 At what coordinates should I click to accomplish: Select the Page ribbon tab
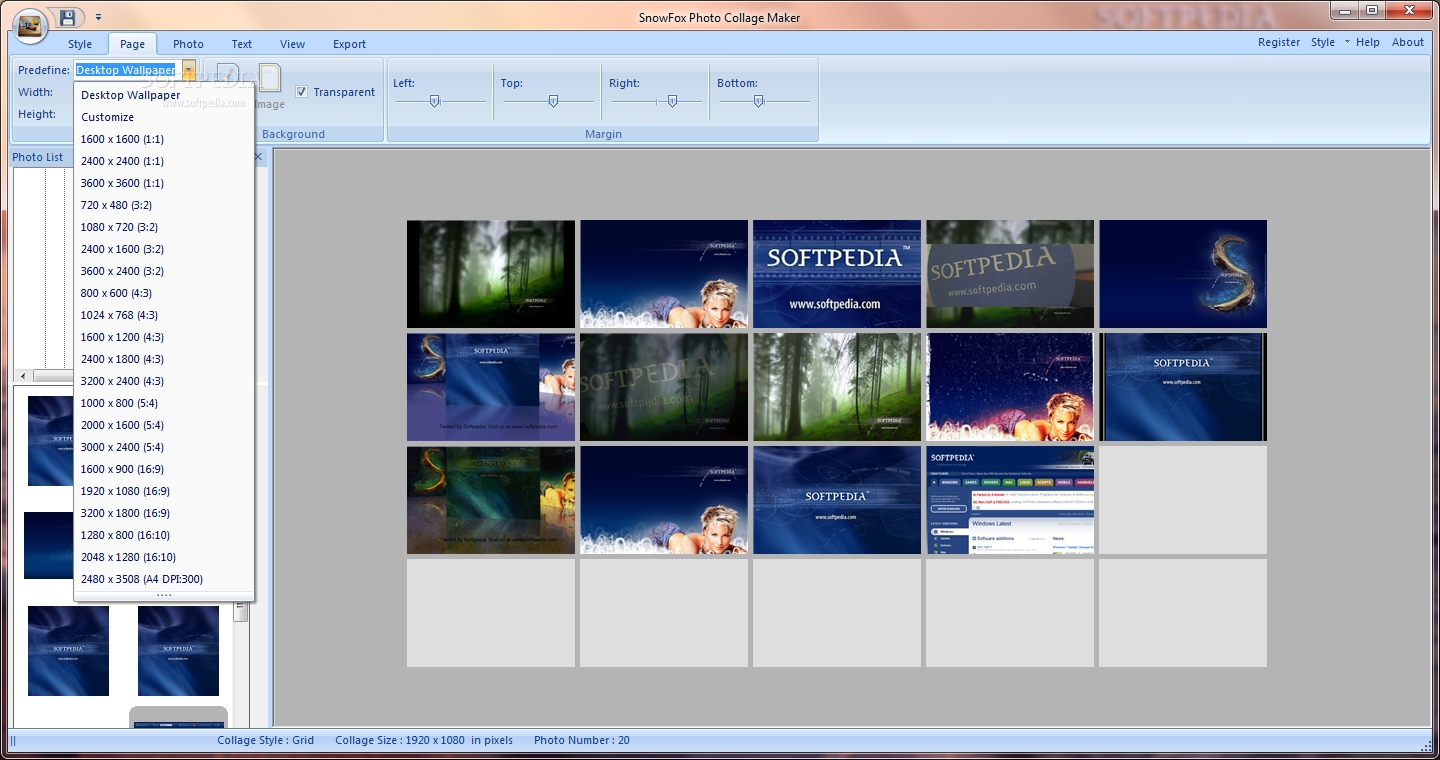coord(132,44)
